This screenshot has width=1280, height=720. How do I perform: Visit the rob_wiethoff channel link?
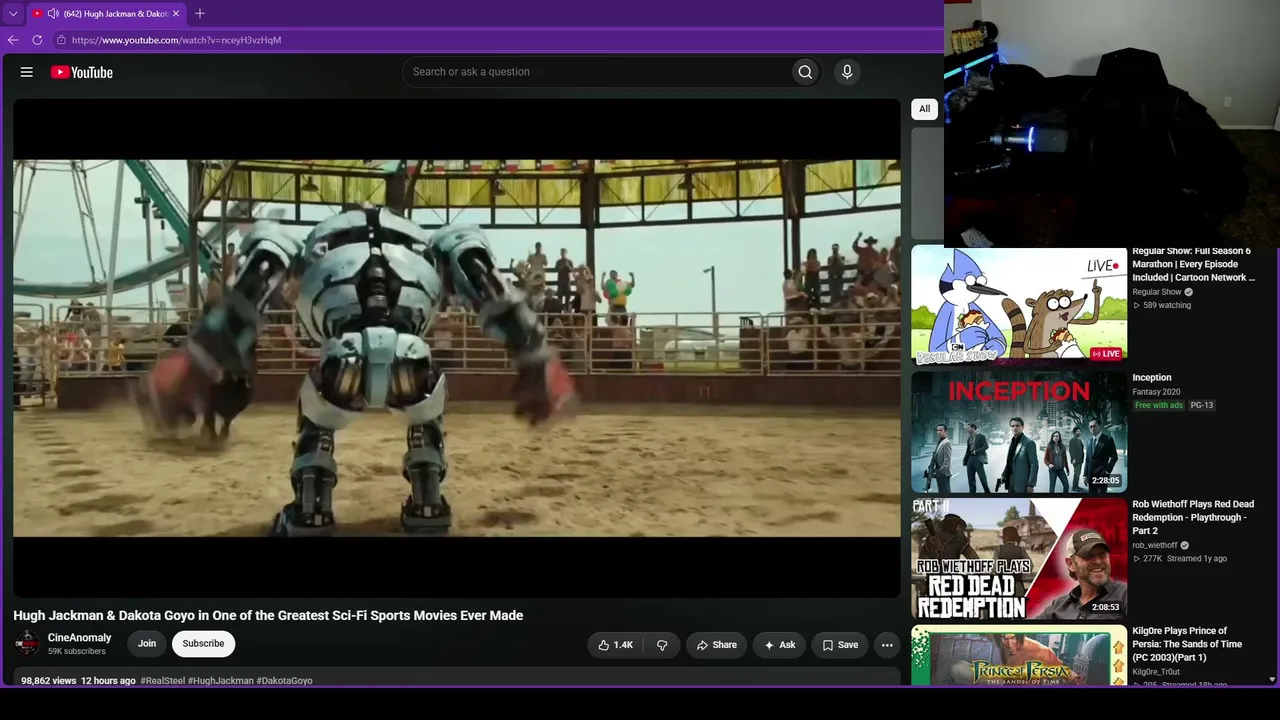pos(1155,546)
